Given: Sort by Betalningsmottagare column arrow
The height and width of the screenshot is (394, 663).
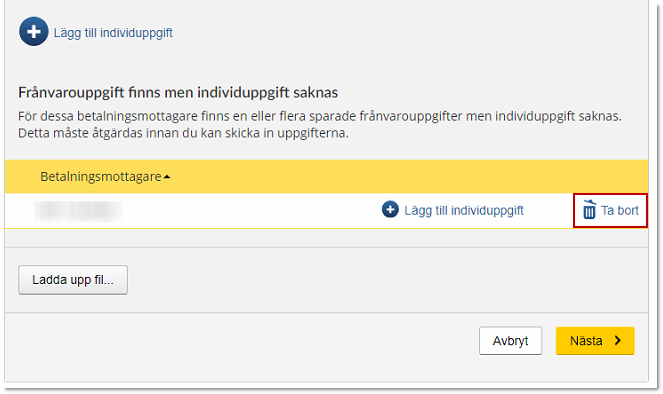Looking at the screenshot, I should [167, 177].
